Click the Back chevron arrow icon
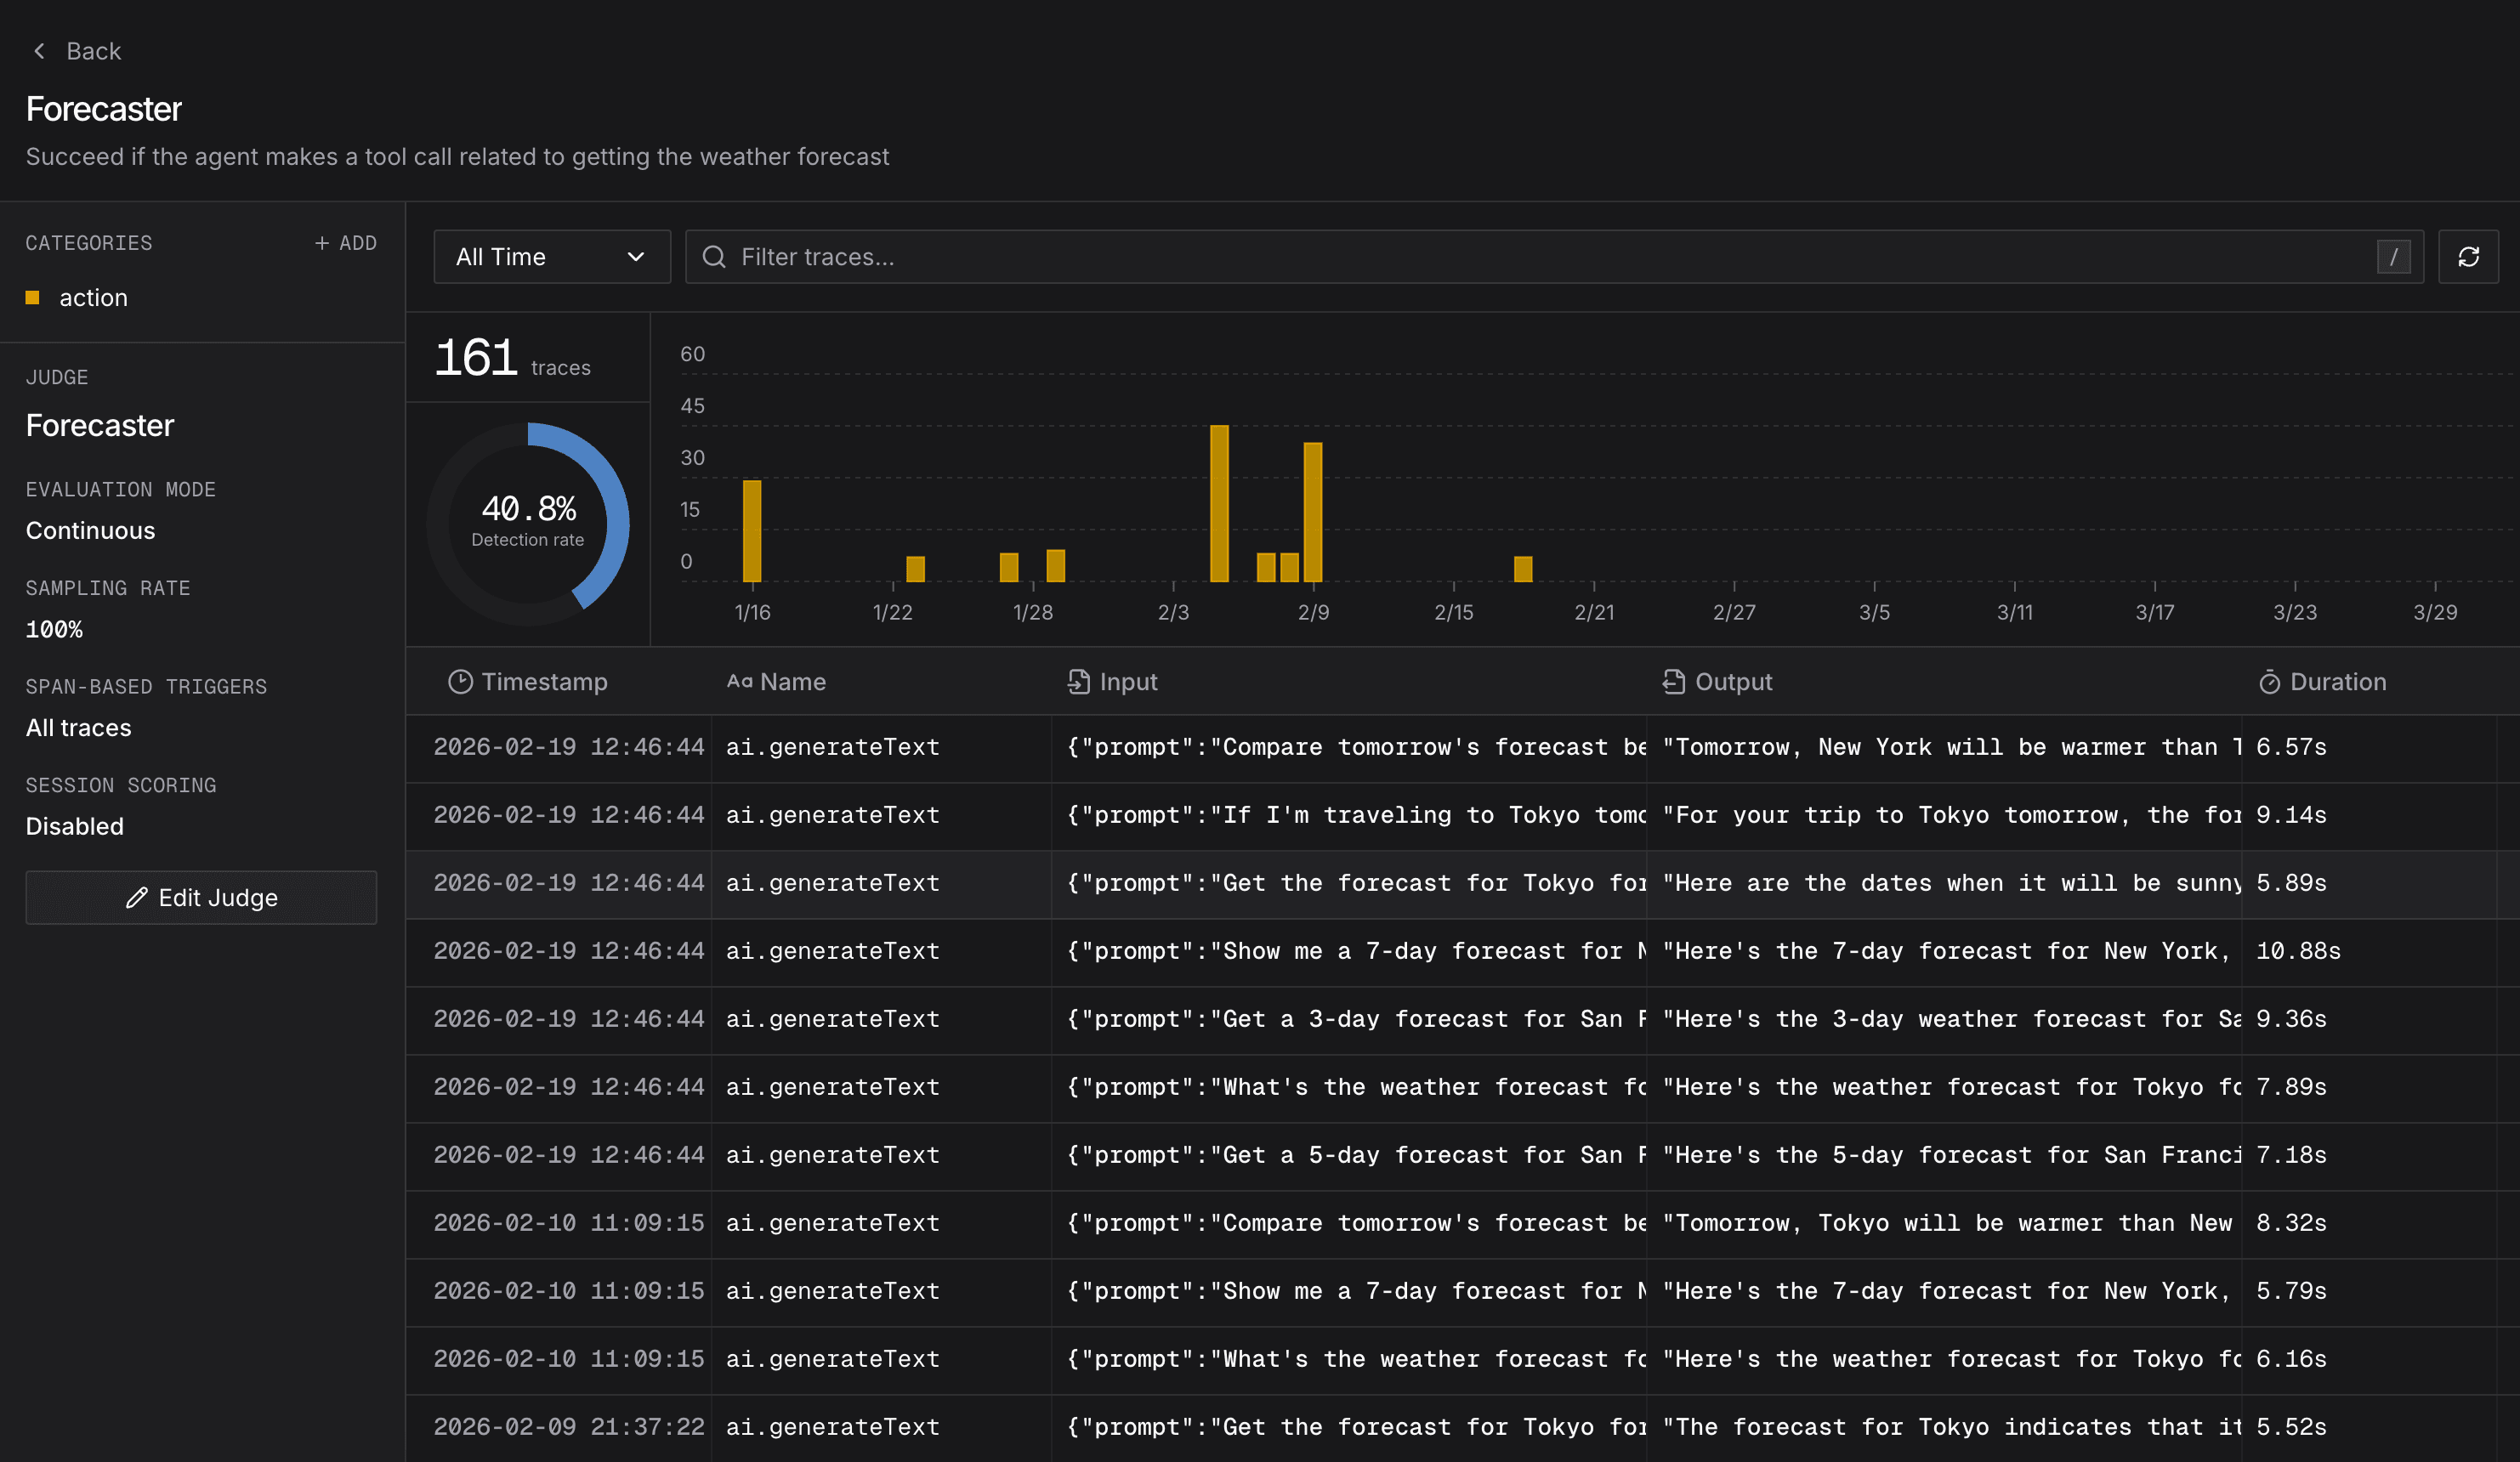 39,51
